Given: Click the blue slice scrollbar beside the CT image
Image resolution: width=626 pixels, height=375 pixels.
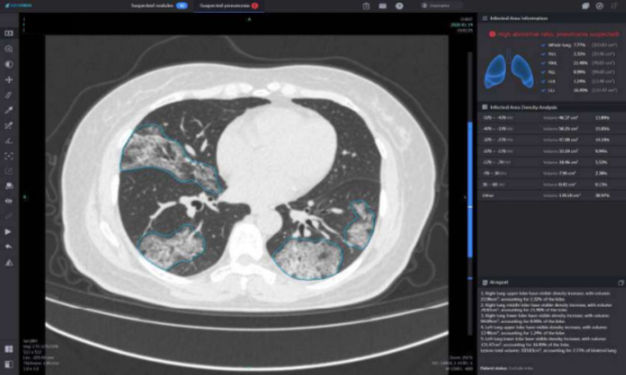Looking at the screenshot, I should click(470, 190).
